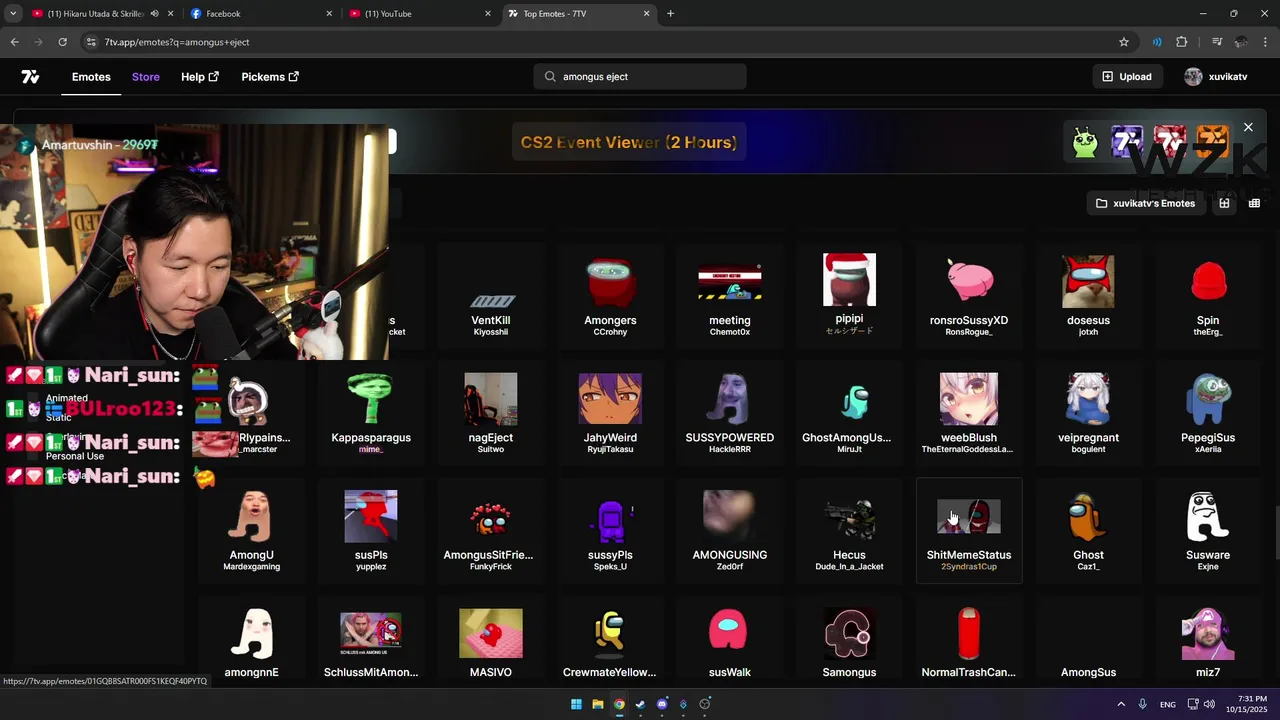Open the ronsroSussyXD emote

(969, 297)
